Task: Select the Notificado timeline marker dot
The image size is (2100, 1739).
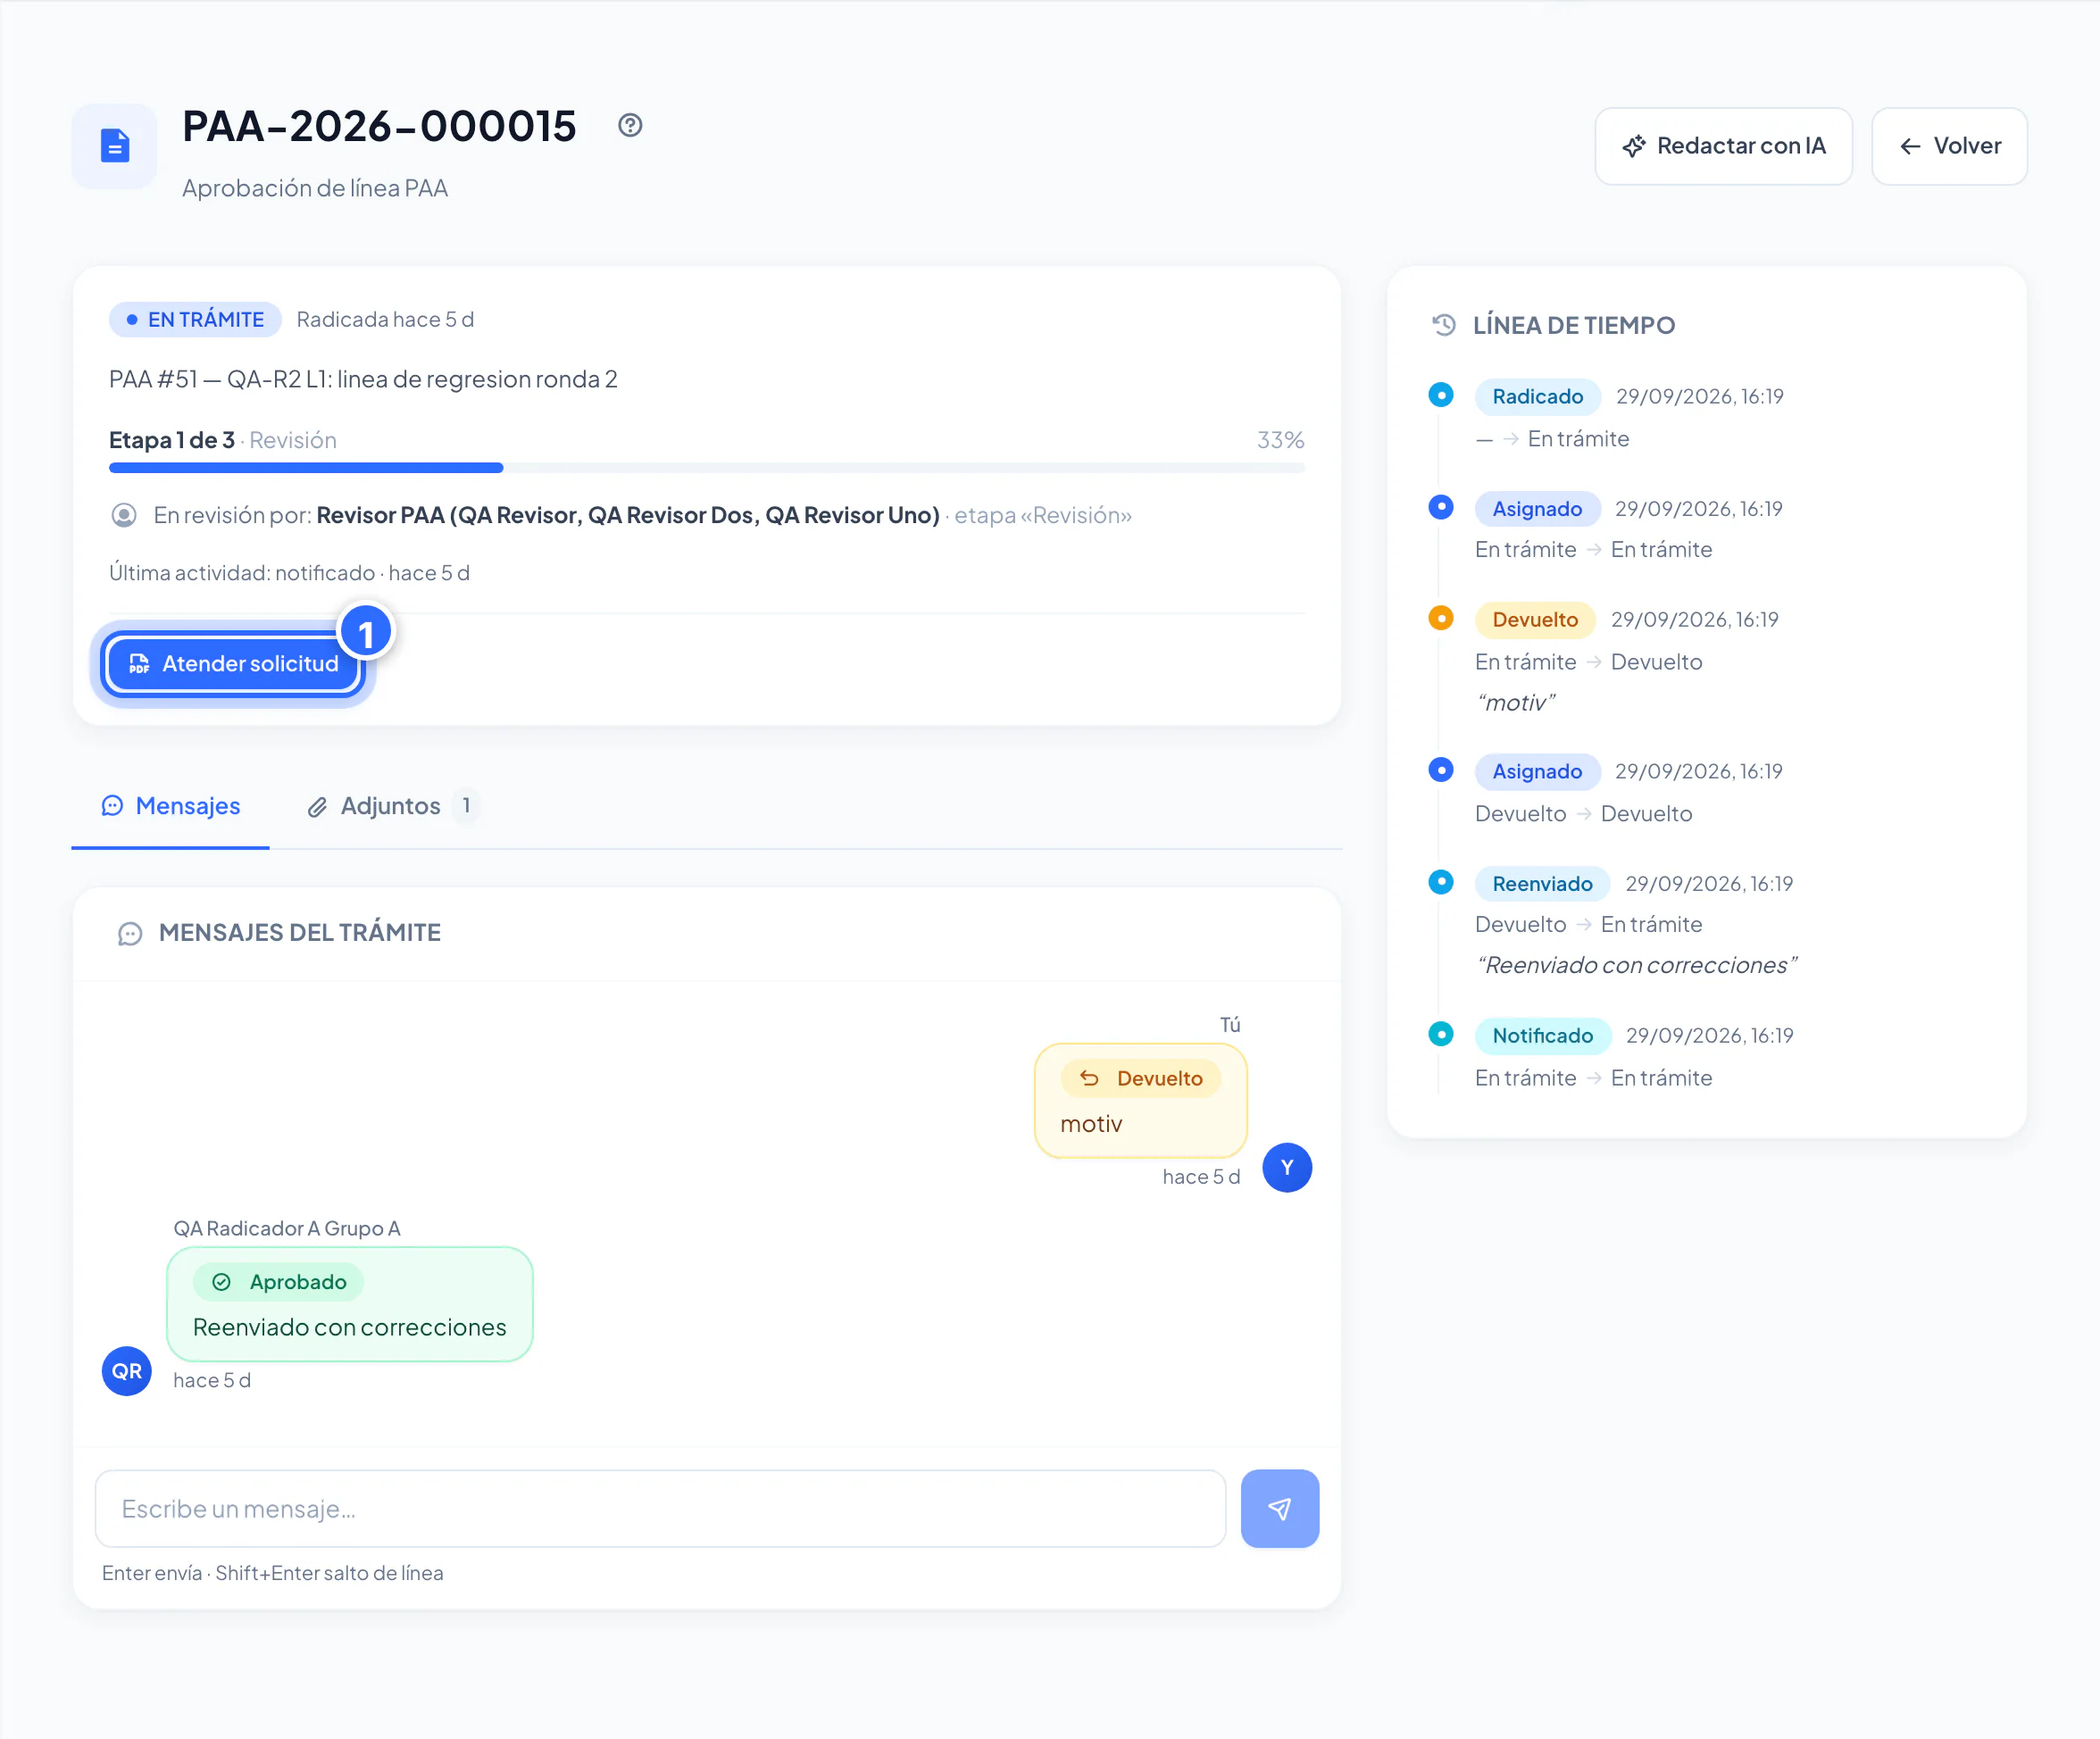Action: coord(1441,1034)
